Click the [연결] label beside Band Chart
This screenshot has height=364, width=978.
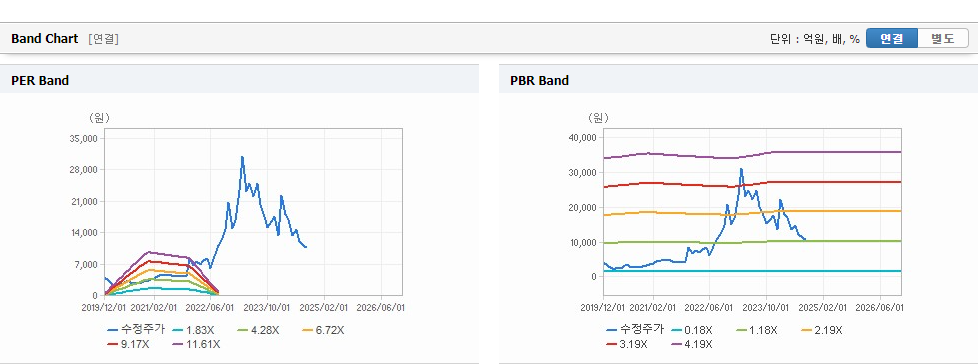click(104, 39)
